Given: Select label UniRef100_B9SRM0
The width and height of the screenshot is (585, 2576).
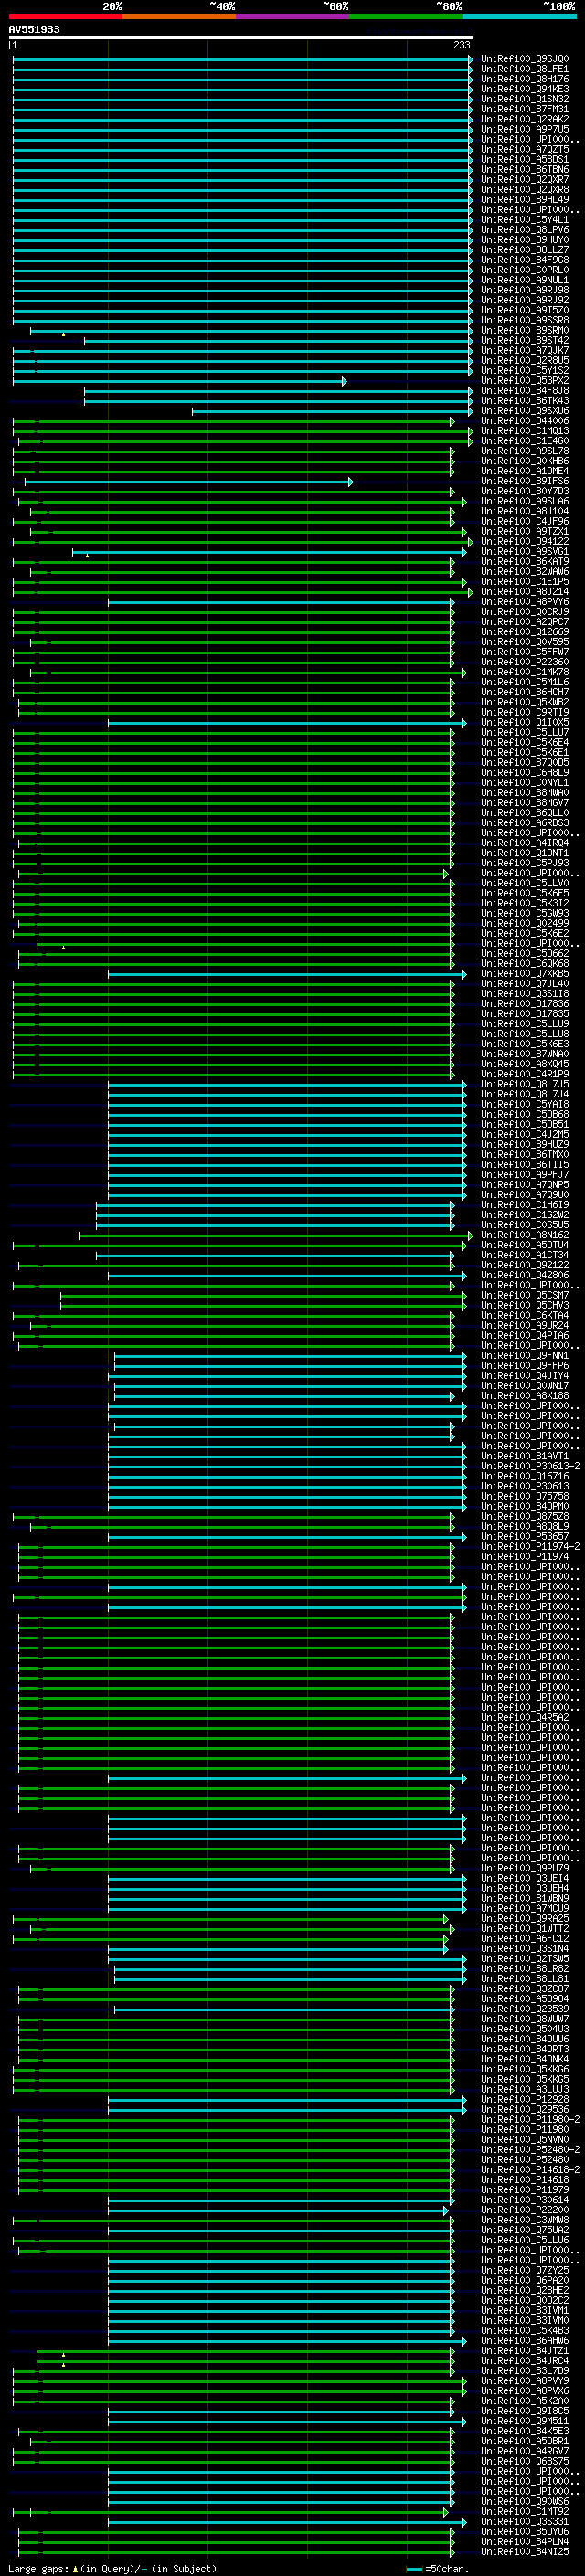Looking at the screenshot, I should [x=525, y=330].
